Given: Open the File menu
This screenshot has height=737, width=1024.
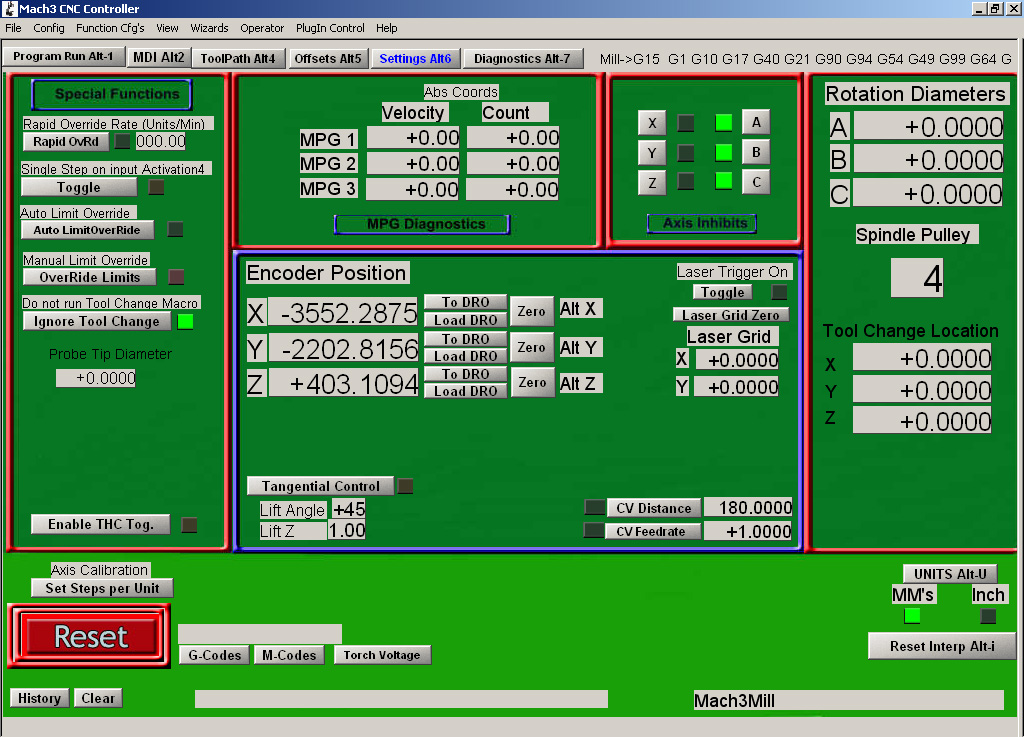Looking at the screenshot, I should click(13, 28).
